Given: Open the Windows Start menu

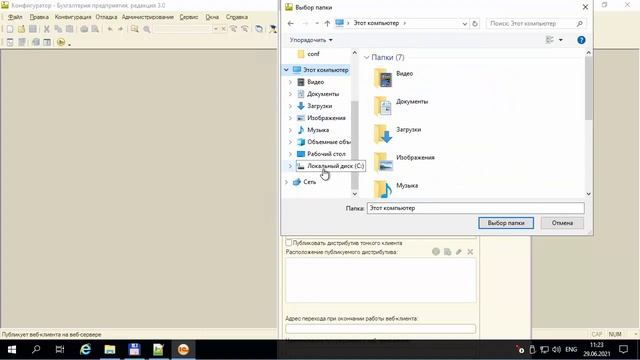Looking at the screenshot, I should [x=12, y=349].
